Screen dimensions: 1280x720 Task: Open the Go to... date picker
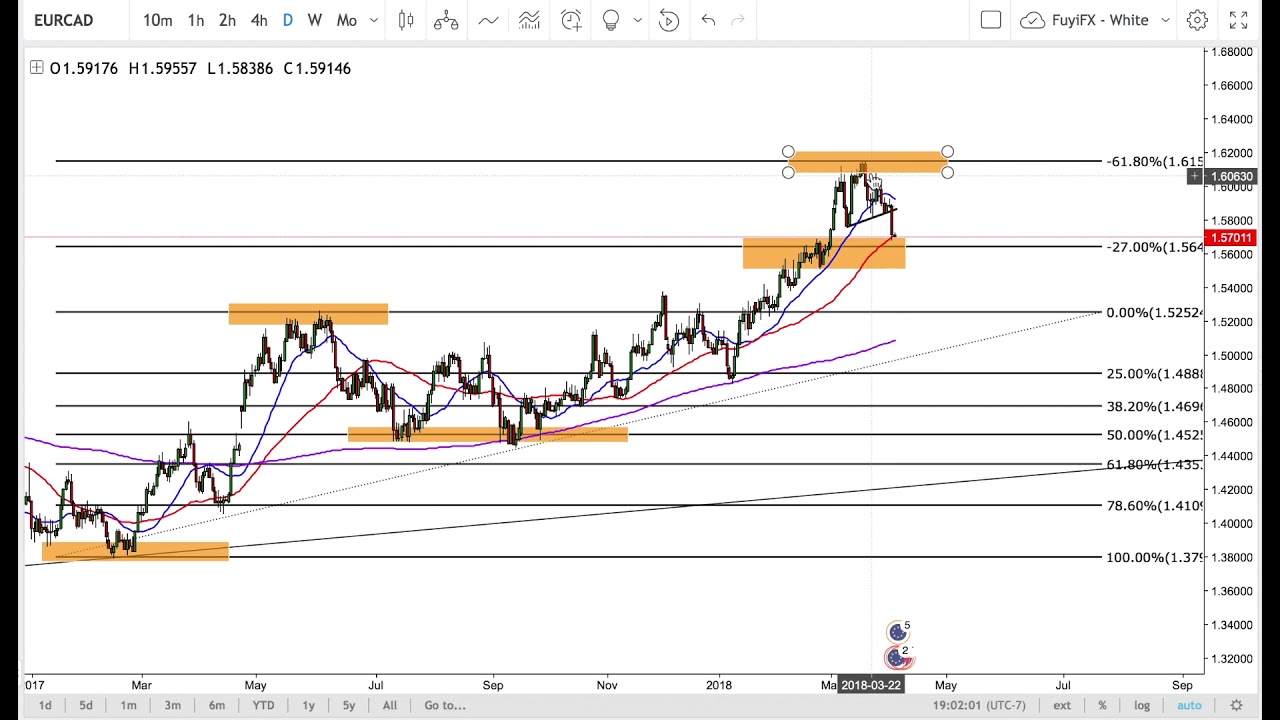pos(445,705)
